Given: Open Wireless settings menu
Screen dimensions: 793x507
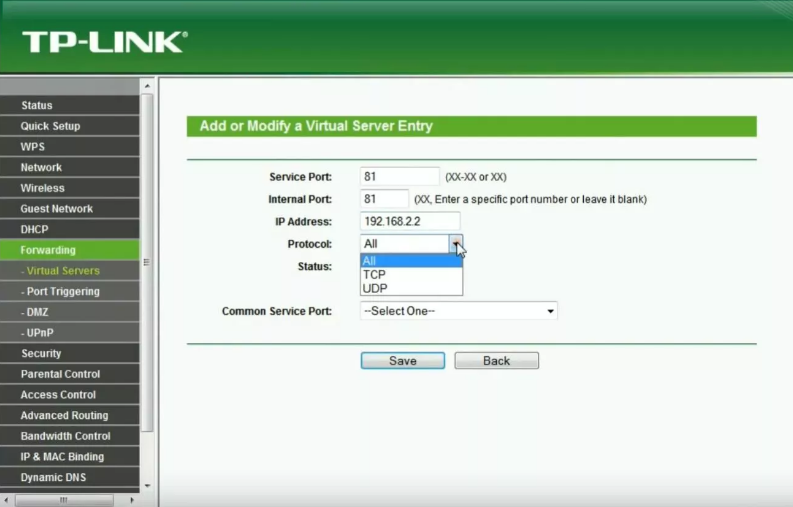Looking at the screenshot, I should (x=70, y=188).
